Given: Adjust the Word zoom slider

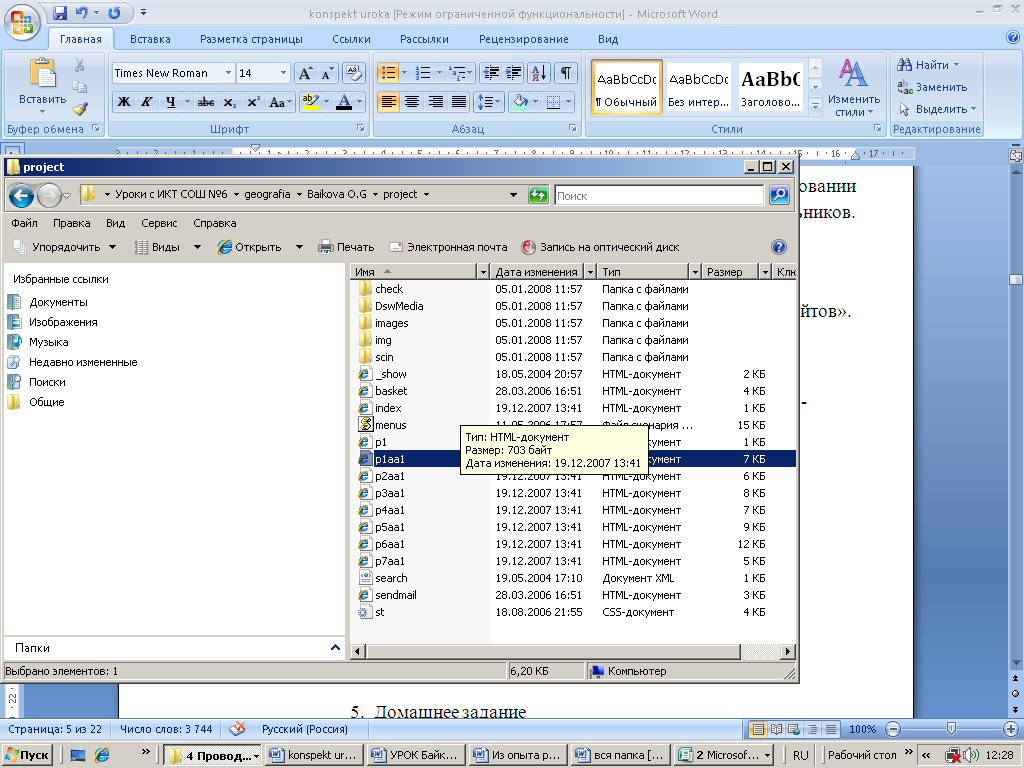Looking at the screenshot, I should (x=951, y=729).
